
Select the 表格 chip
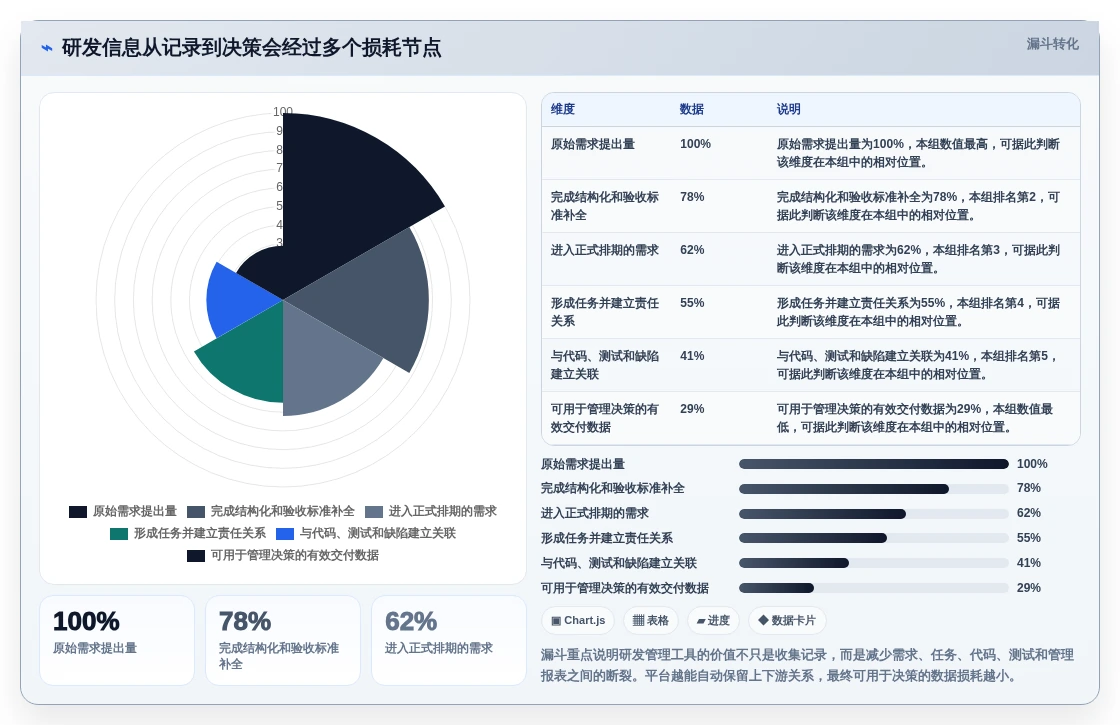[651, 620]
